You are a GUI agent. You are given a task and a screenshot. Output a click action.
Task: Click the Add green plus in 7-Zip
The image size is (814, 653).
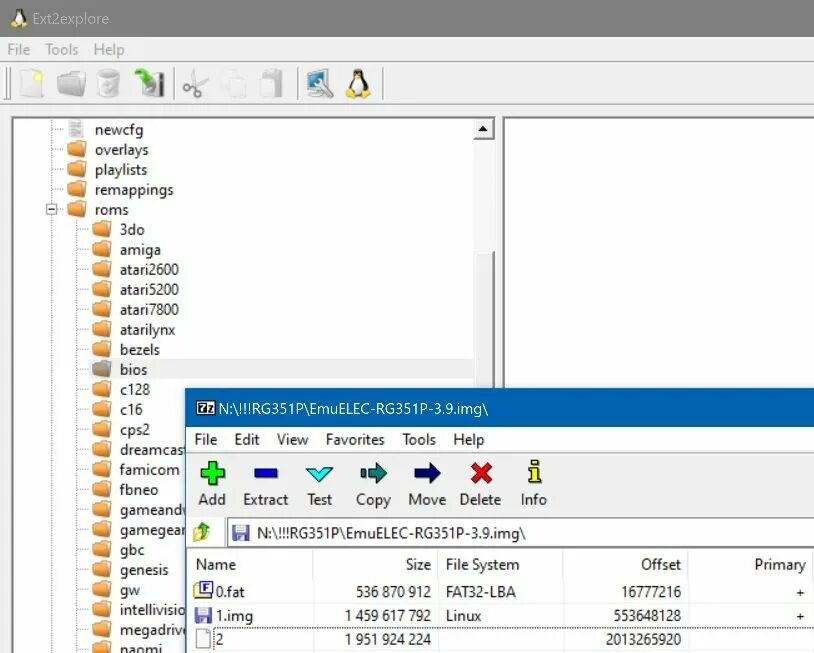click(212, 473)
